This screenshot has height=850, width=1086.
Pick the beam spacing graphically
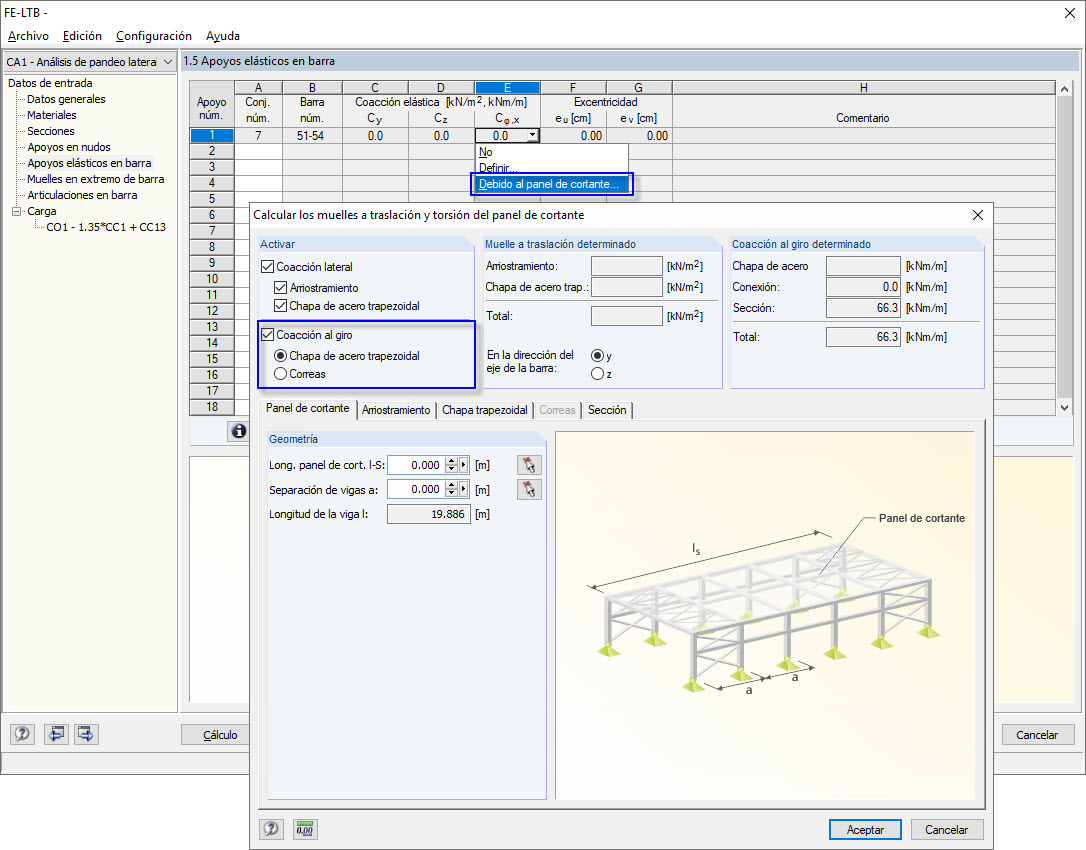pyautogui.click(x=529, y=490)
